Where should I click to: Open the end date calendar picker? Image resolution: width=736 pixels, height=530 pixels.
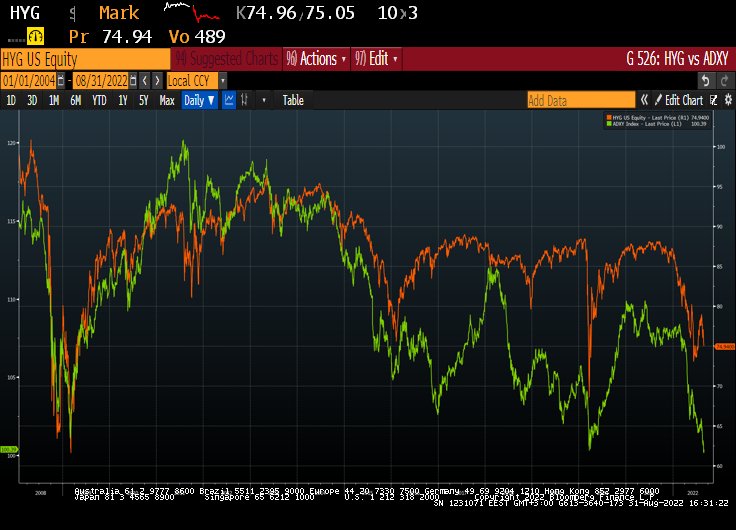133,81
